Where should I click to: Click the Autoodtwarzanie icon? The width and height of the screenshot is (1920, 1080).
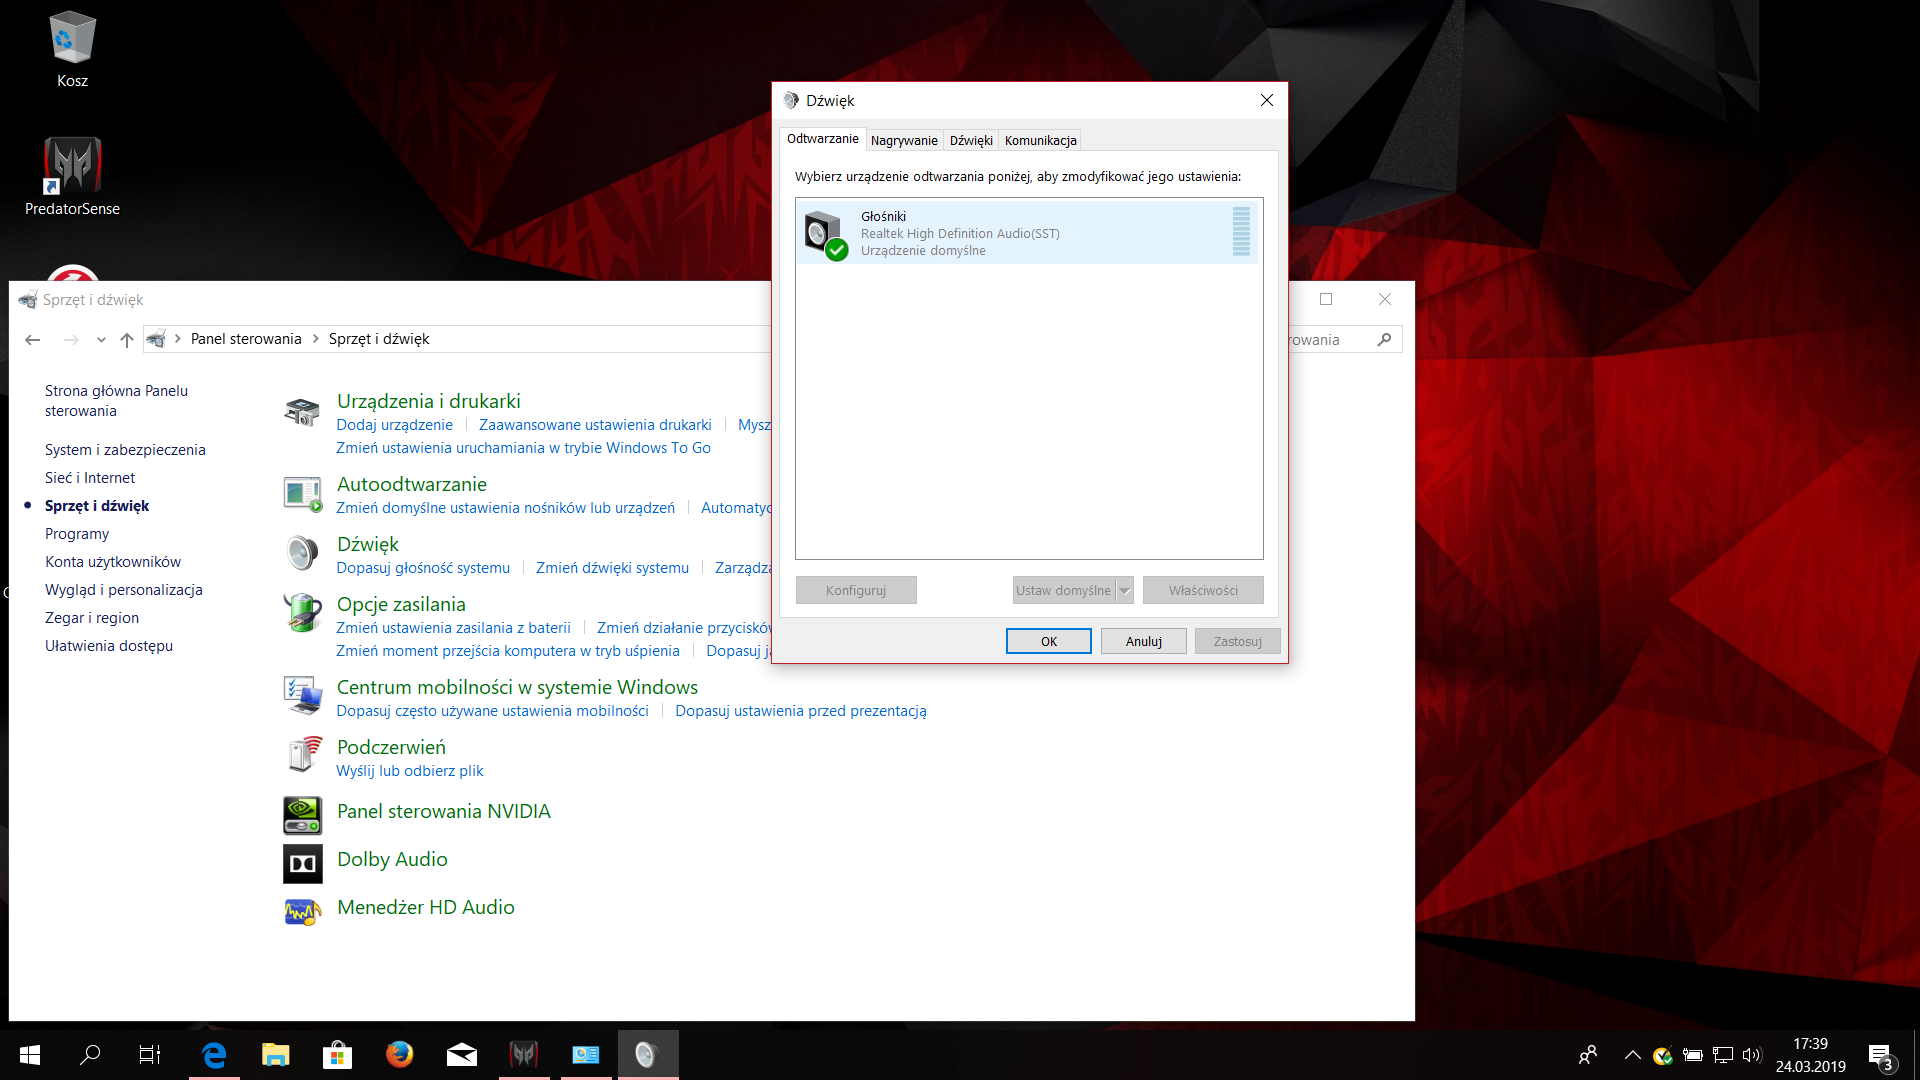pos(302,493)
